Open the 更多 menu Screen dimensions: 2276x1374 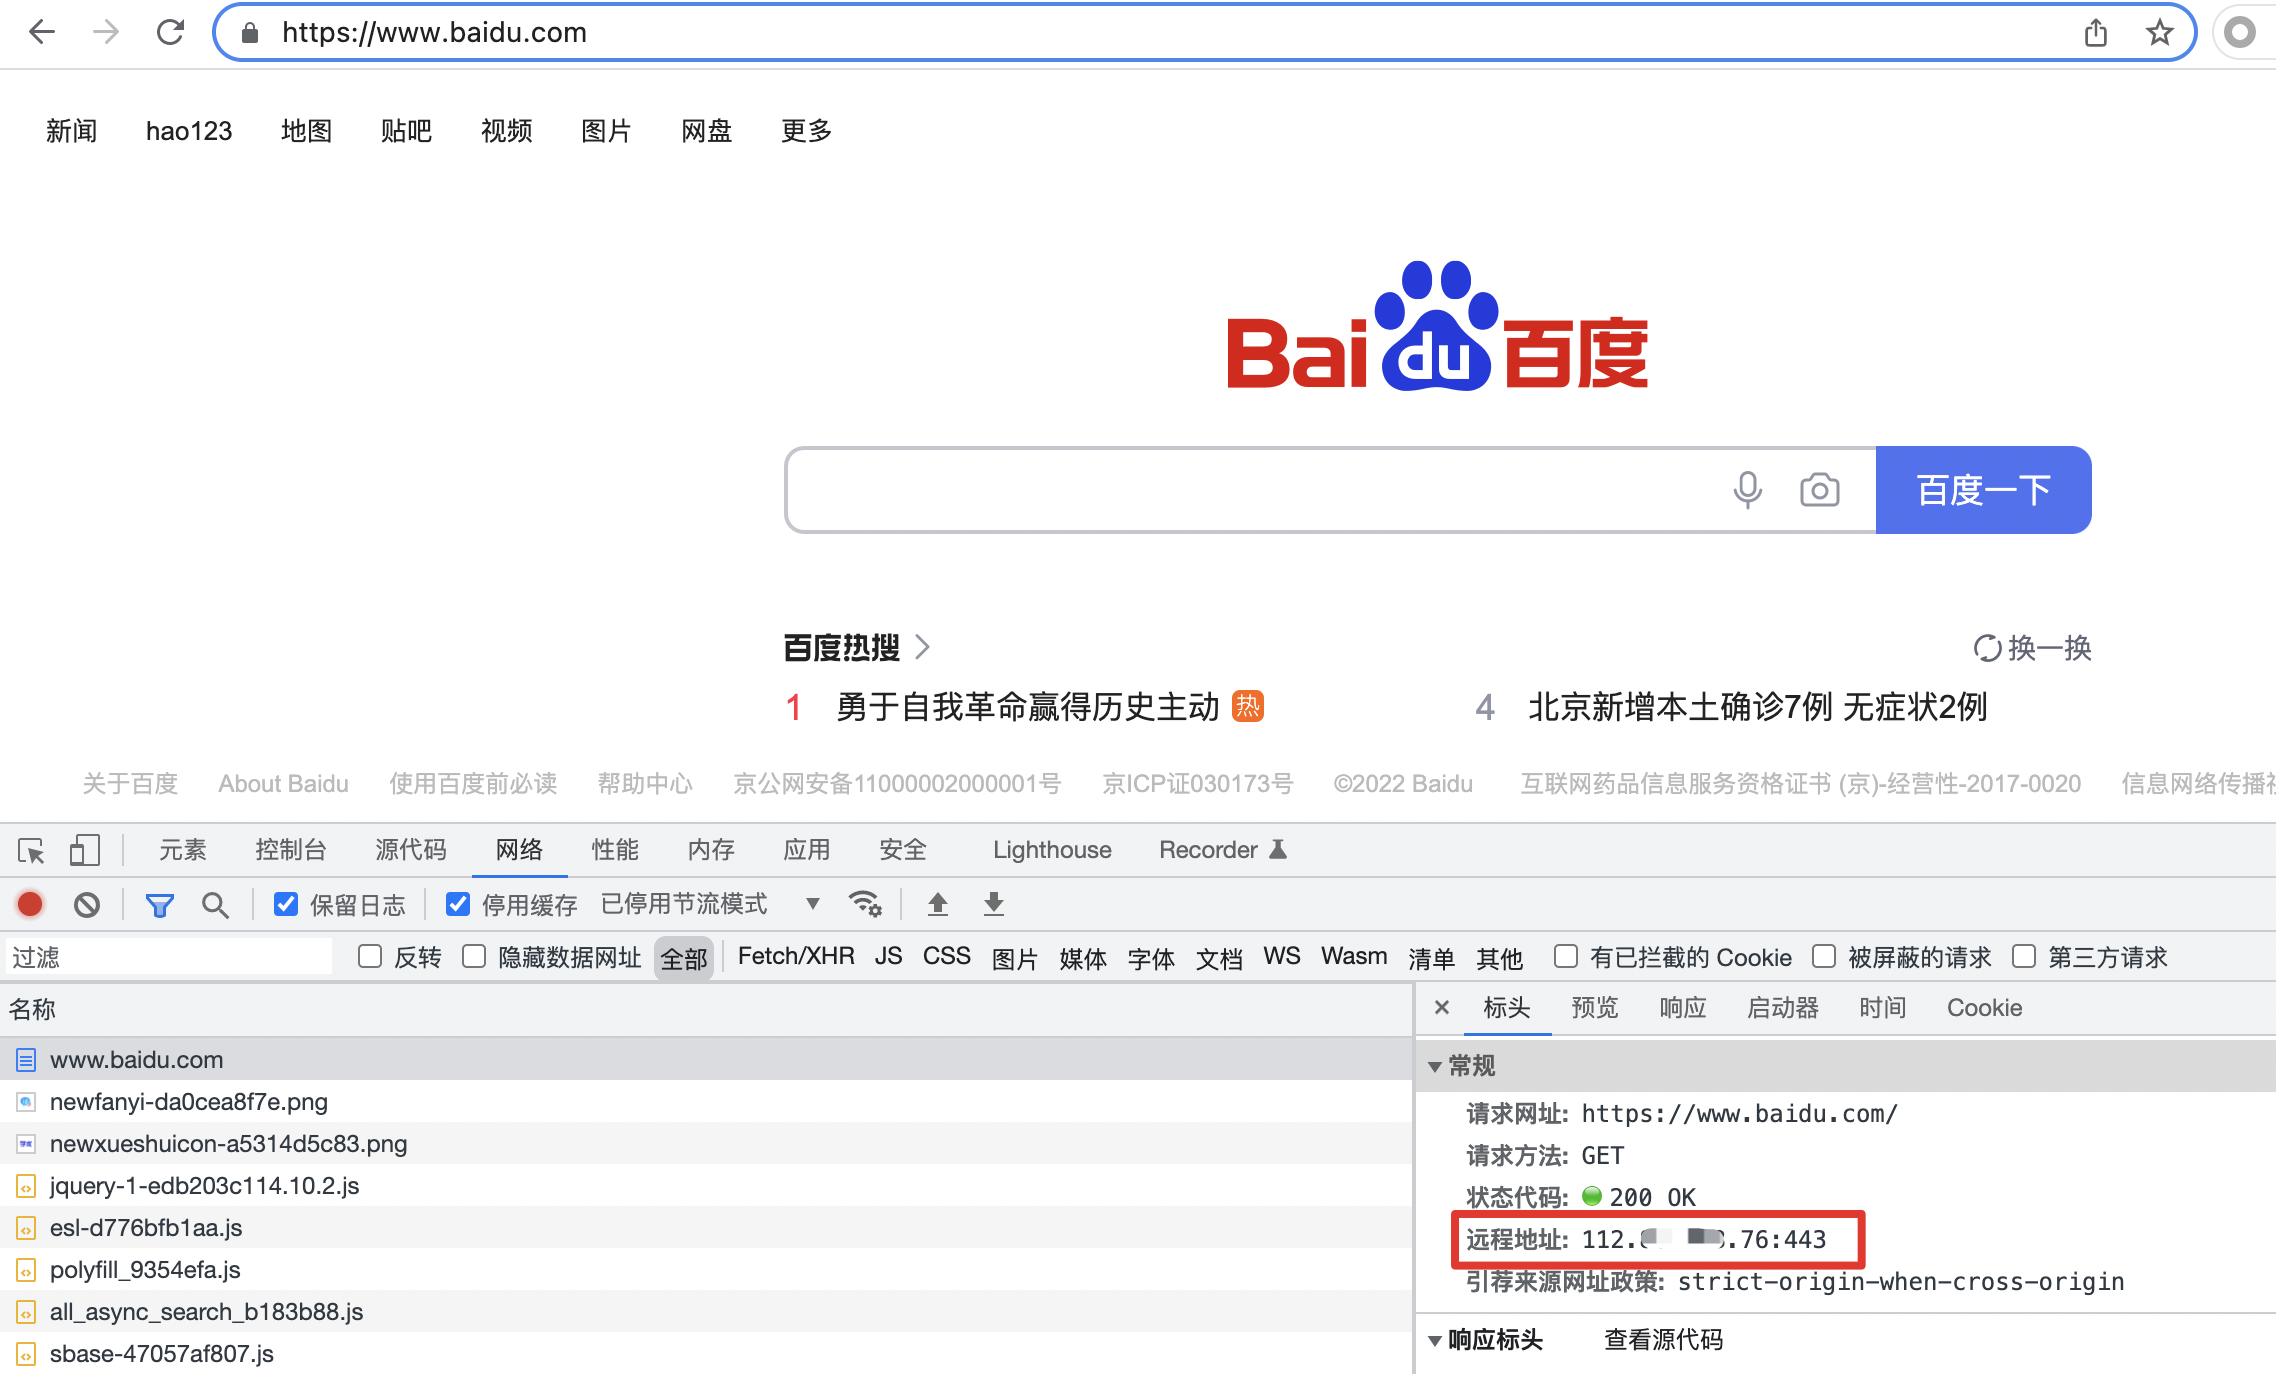tap(806, 131)
